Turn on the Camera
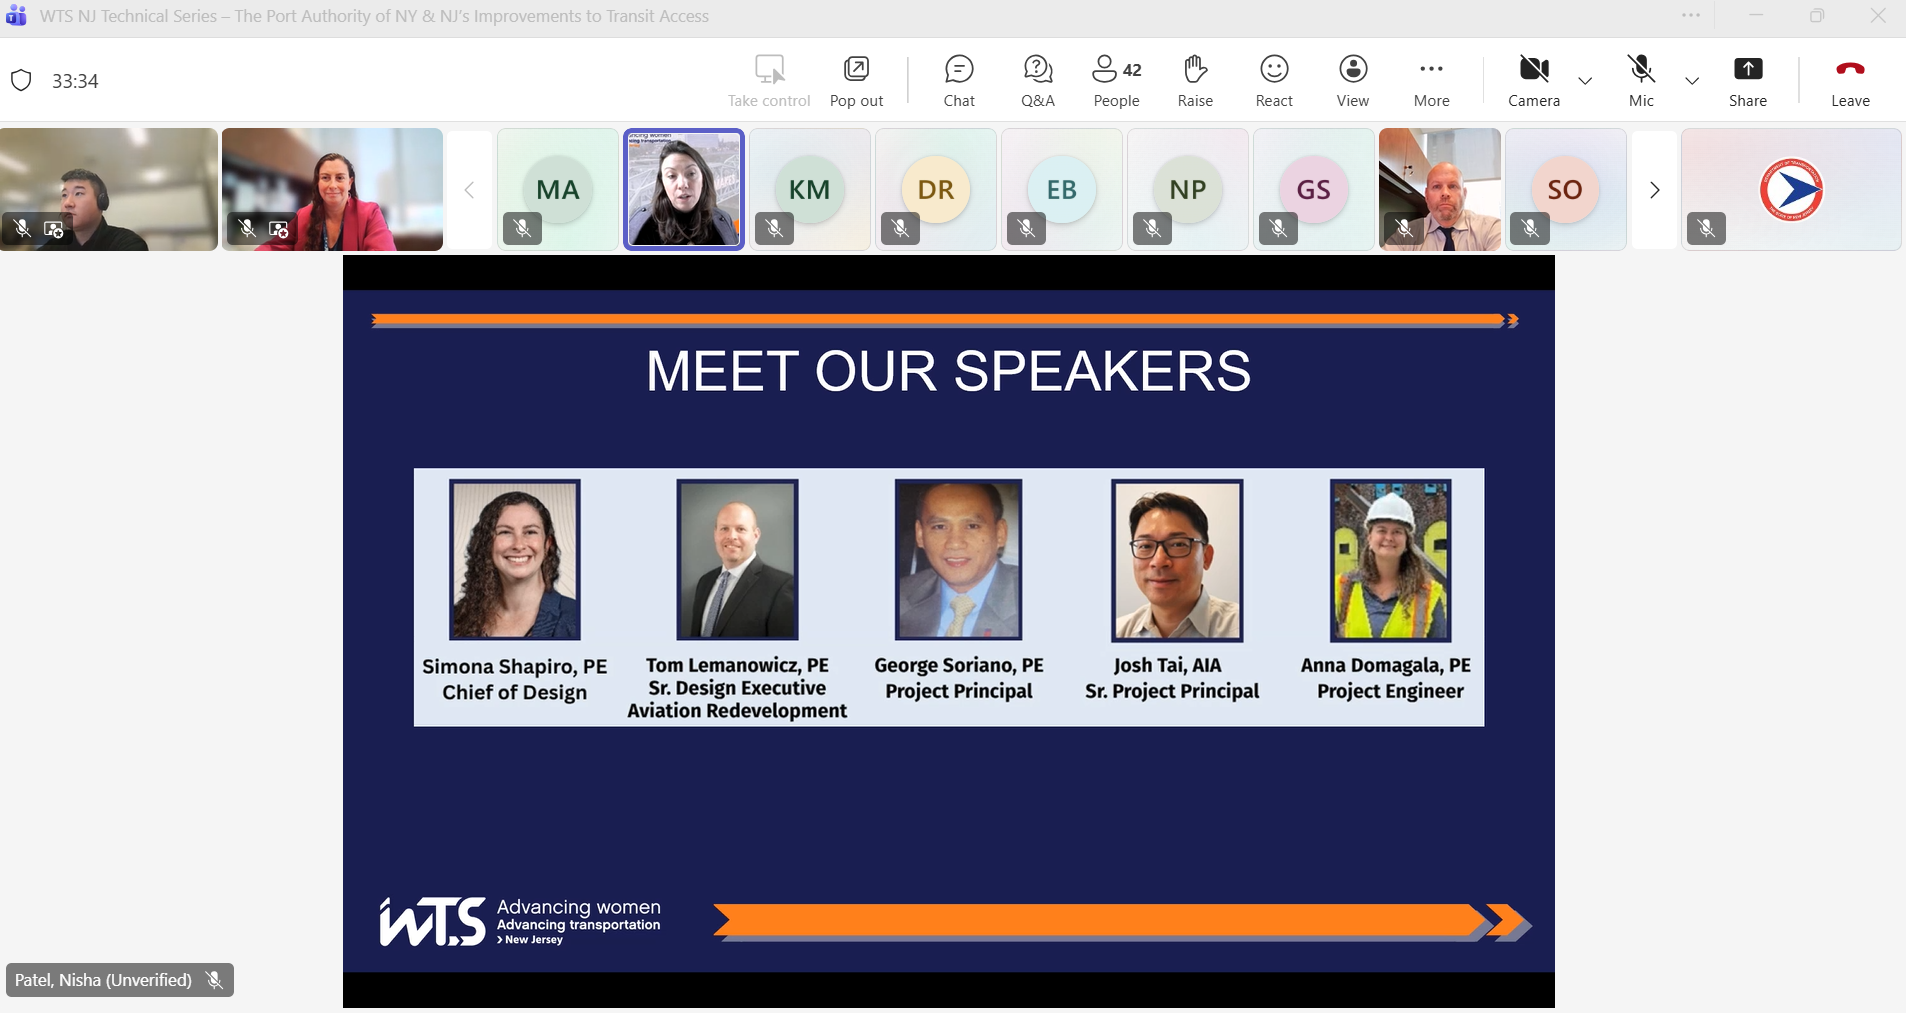 (1533, 80)
